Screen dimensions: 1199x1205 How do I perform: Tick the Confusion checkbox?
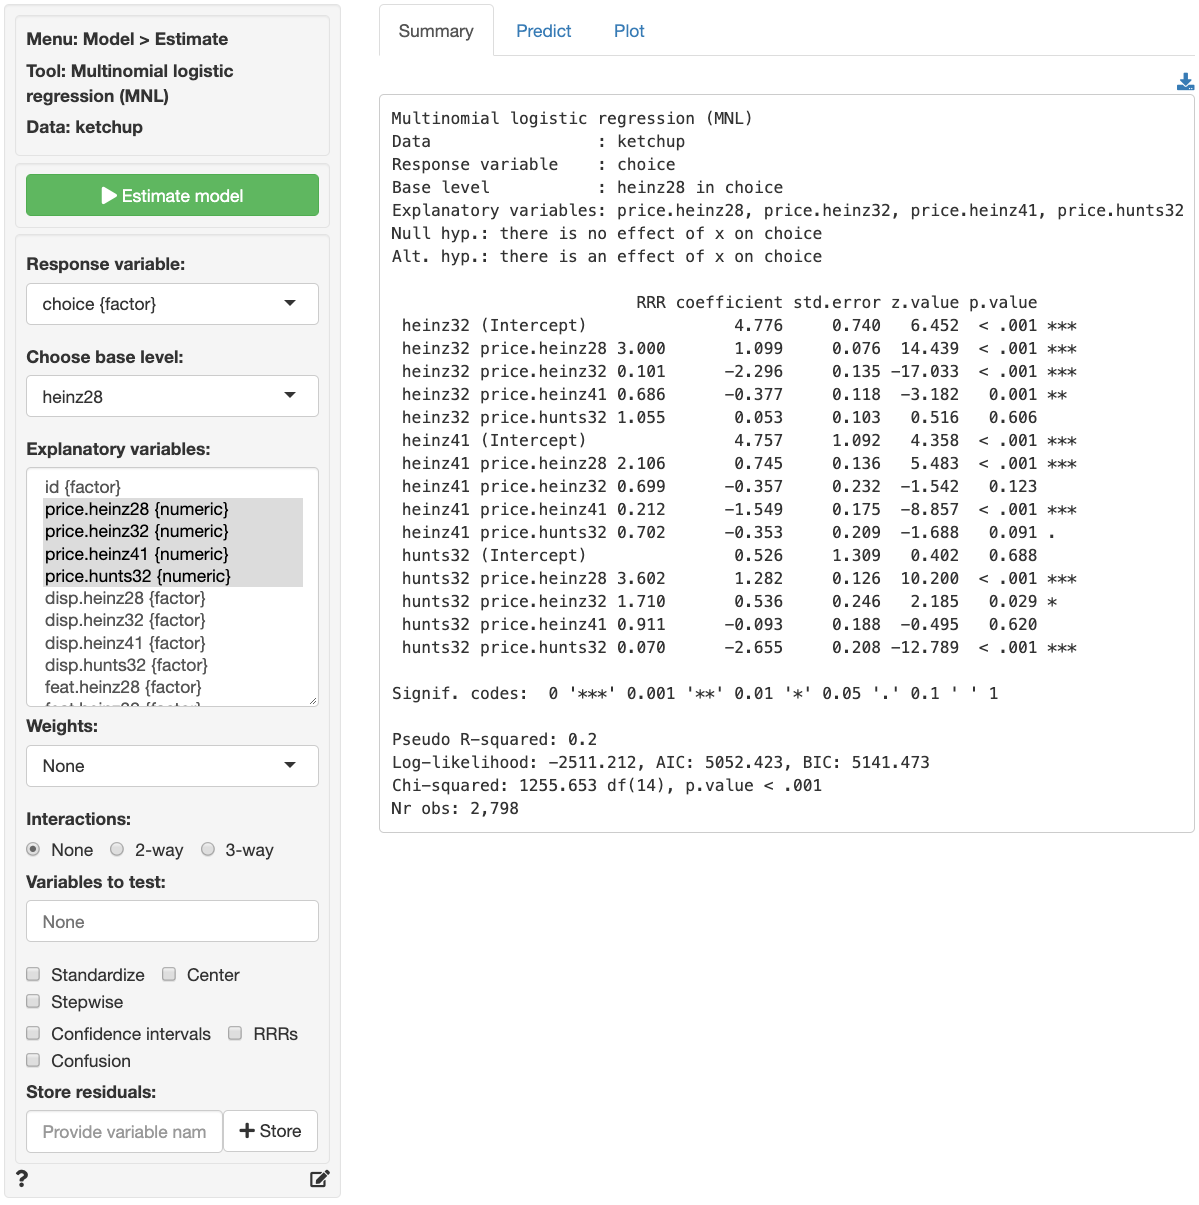34,1060
